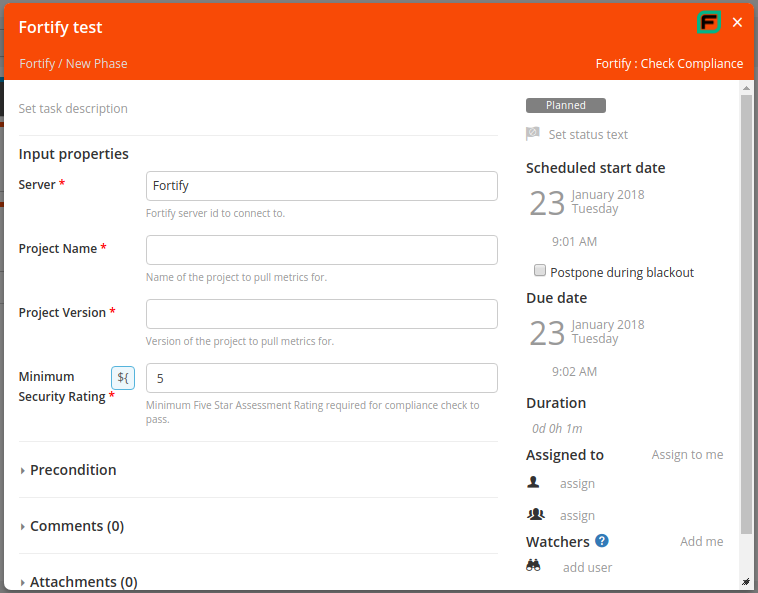This screenshot has height=593, width=758.
Task: Click the Fortify test title
Action: pyautogui.click(x=60, y=28)
